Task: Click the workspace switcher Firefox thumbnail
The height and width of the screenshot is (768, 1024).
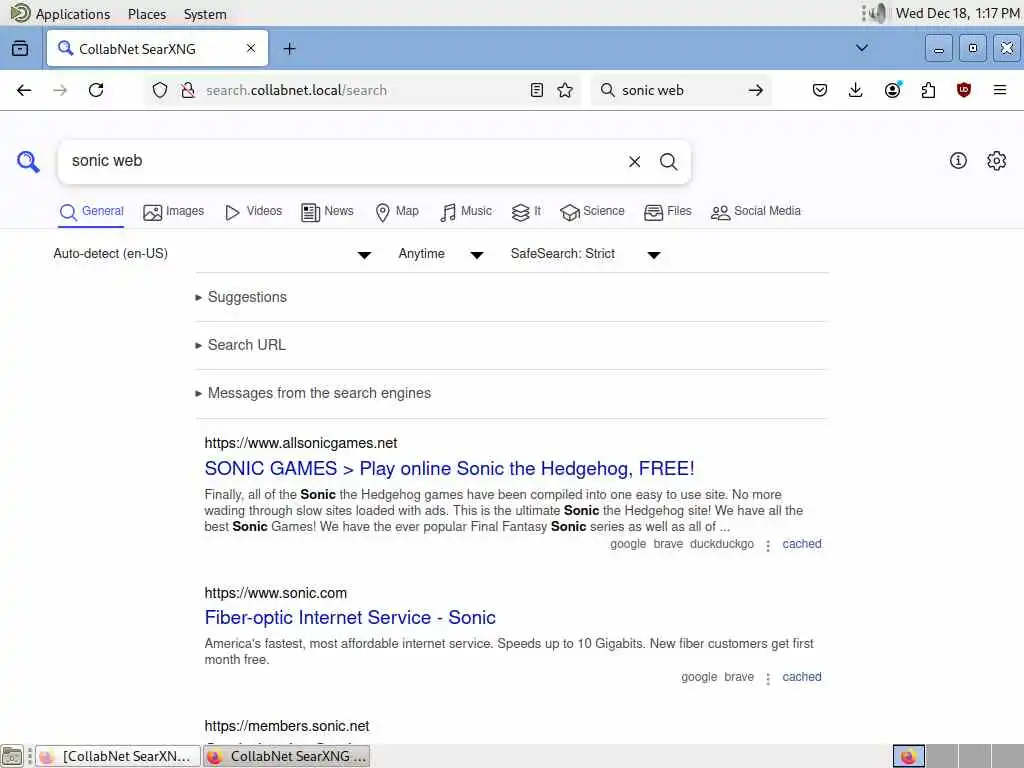Action: click(908, 756)
